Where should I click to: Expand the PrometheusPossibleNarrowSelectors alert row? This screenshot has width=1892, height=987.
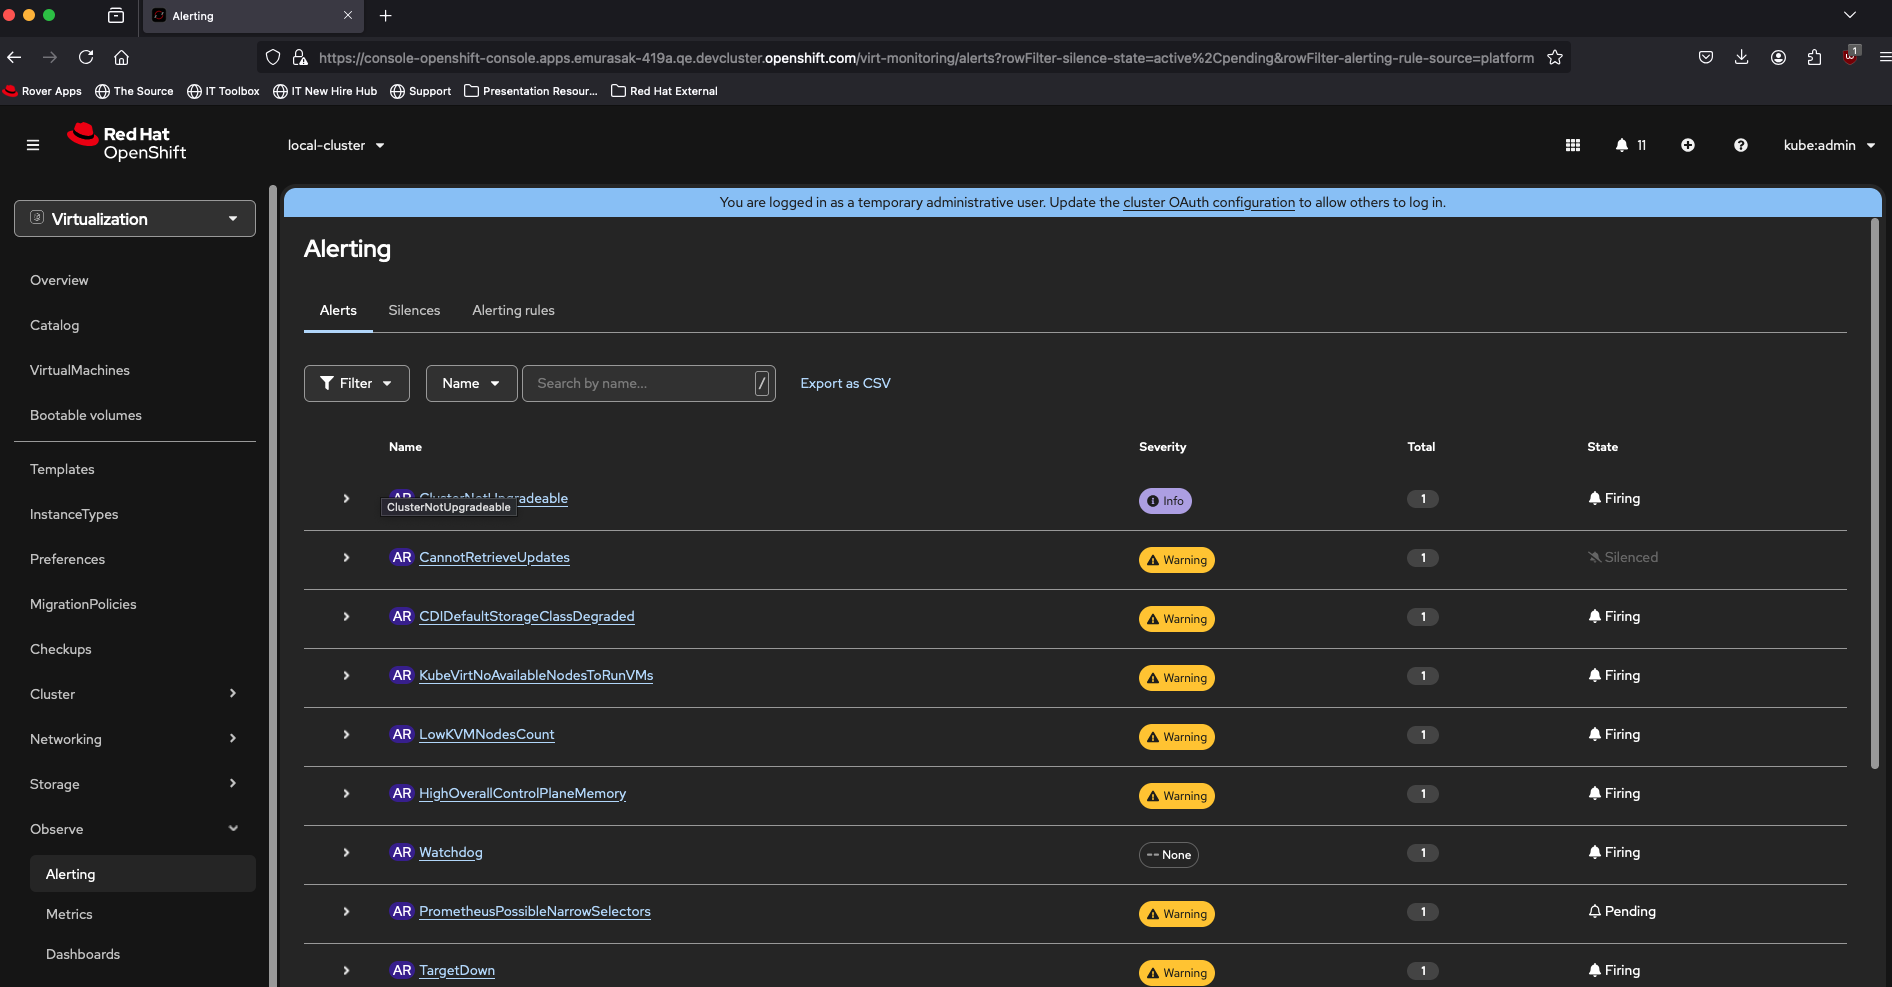point(346,911)
